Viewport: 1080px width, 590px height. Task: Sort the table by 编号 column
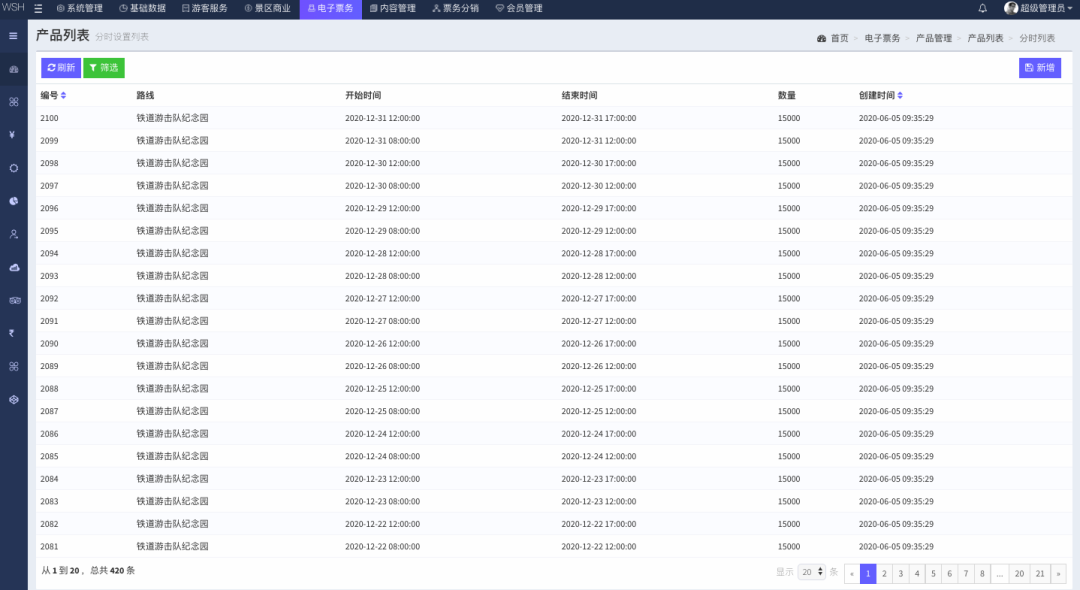pos(63,96)
